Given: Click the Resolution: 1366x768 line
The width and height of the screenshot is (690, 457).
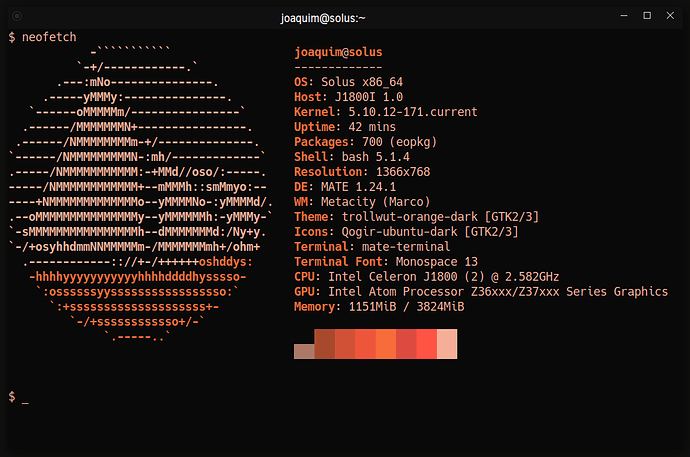Looking at the screenshot, I should (362, 172).
